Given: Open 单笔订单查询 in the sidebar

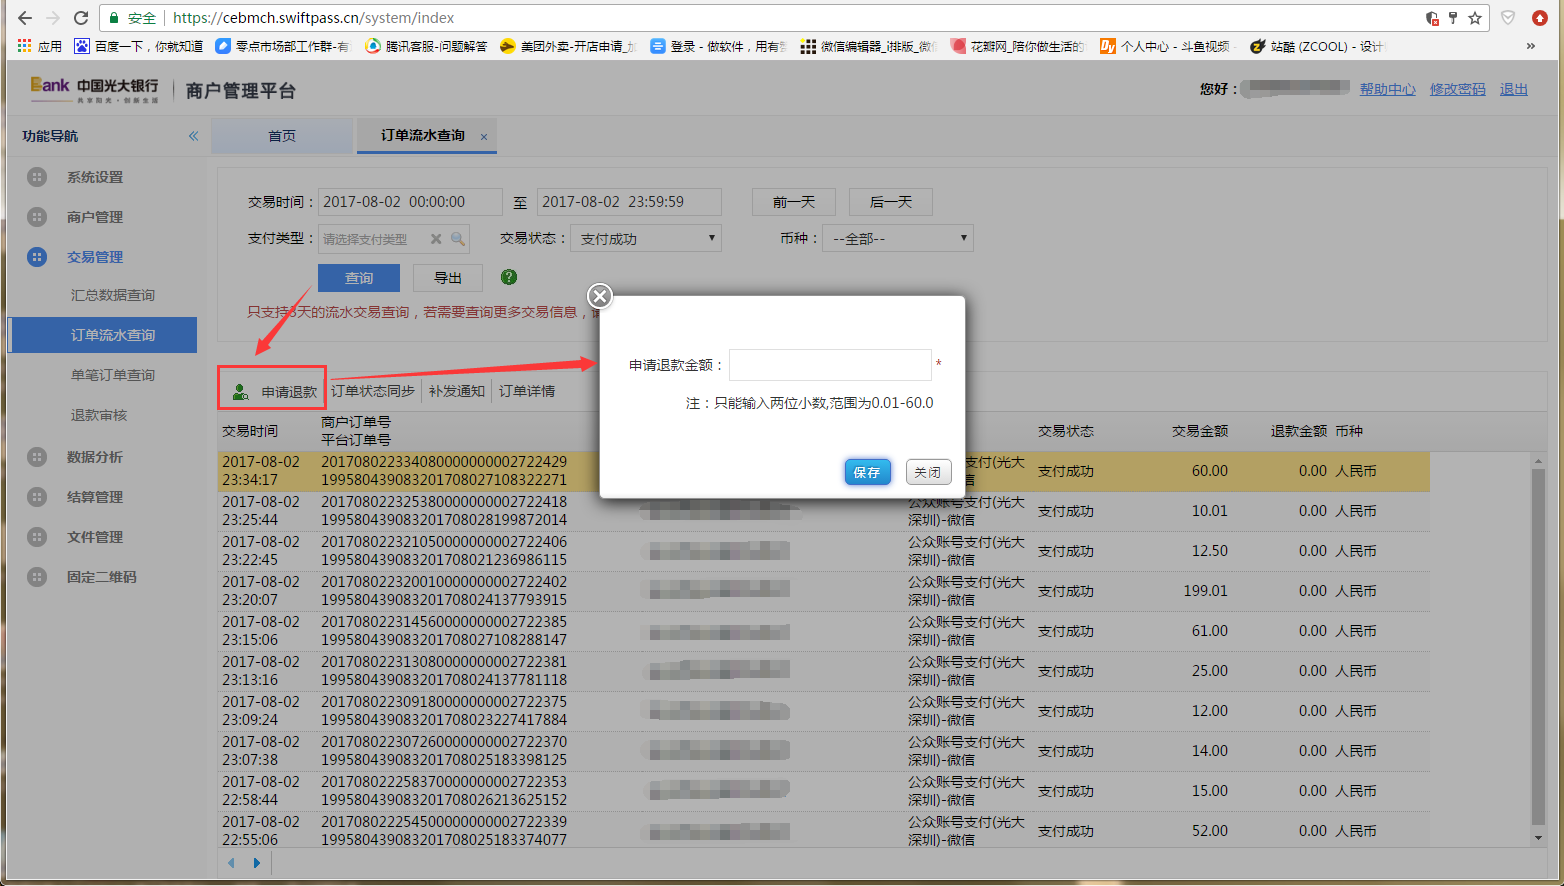Looking at the screenshot, I should click(113, 375).
